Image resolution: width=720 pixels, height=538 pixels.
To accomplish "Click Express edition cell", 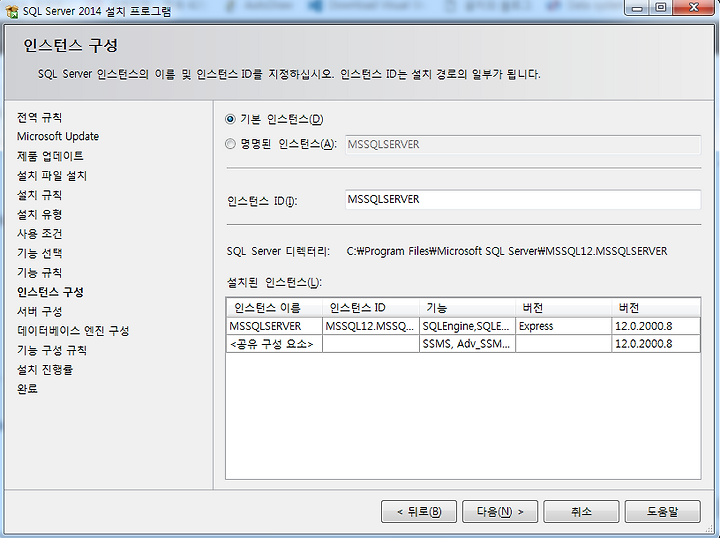I will click(x=563, y=326).
